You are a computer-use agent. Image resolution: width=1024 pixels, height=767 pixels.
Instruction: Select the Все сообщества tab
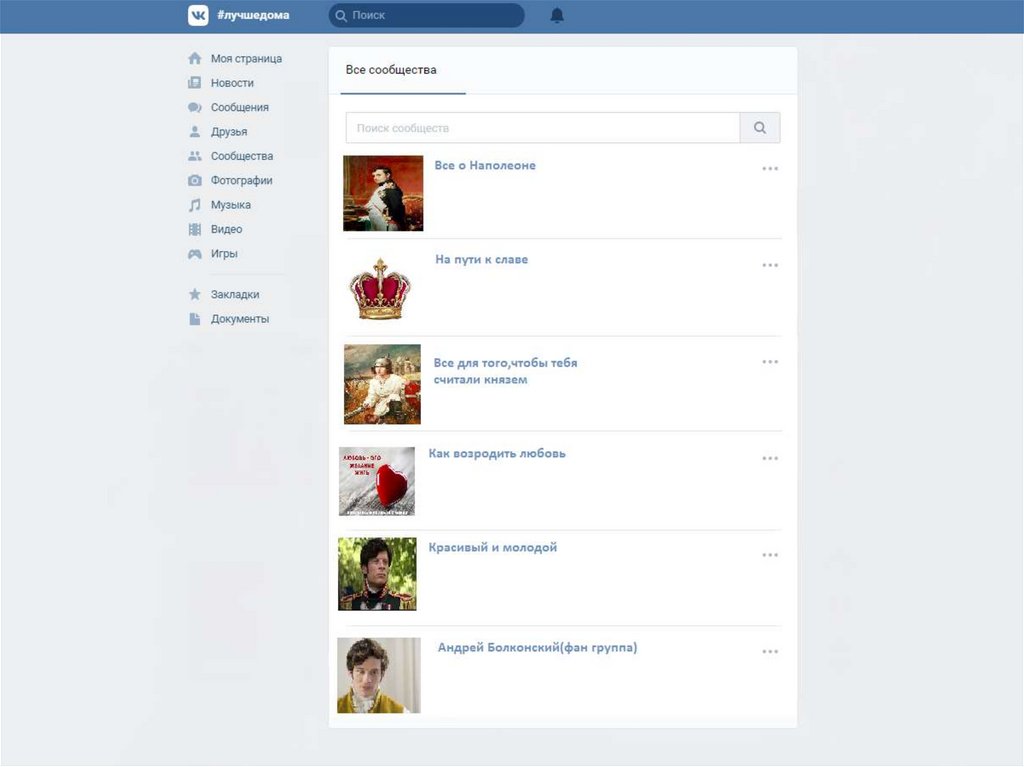(x=391, y=70)
